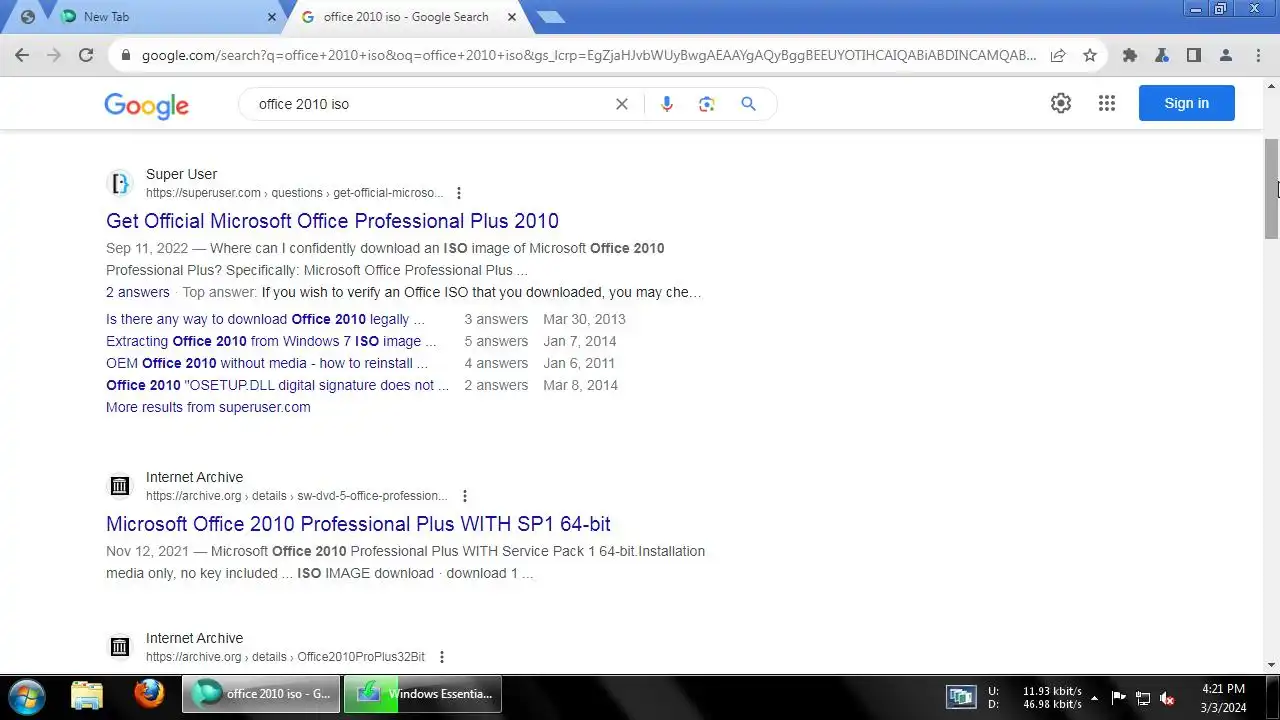Screen dimensions: 1280x720
Task: Select office 2010 iso Google Search tab
Action: pos(407,17)
